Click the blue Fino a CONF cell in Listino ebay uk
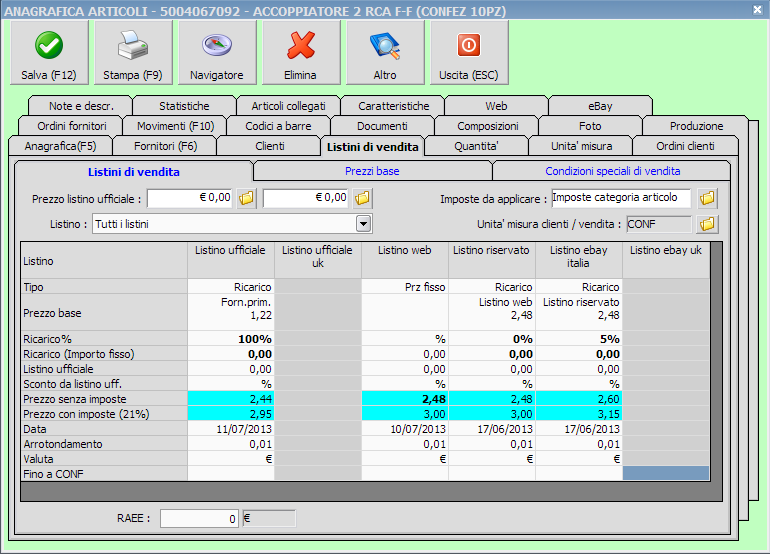 tap(665, 472)
